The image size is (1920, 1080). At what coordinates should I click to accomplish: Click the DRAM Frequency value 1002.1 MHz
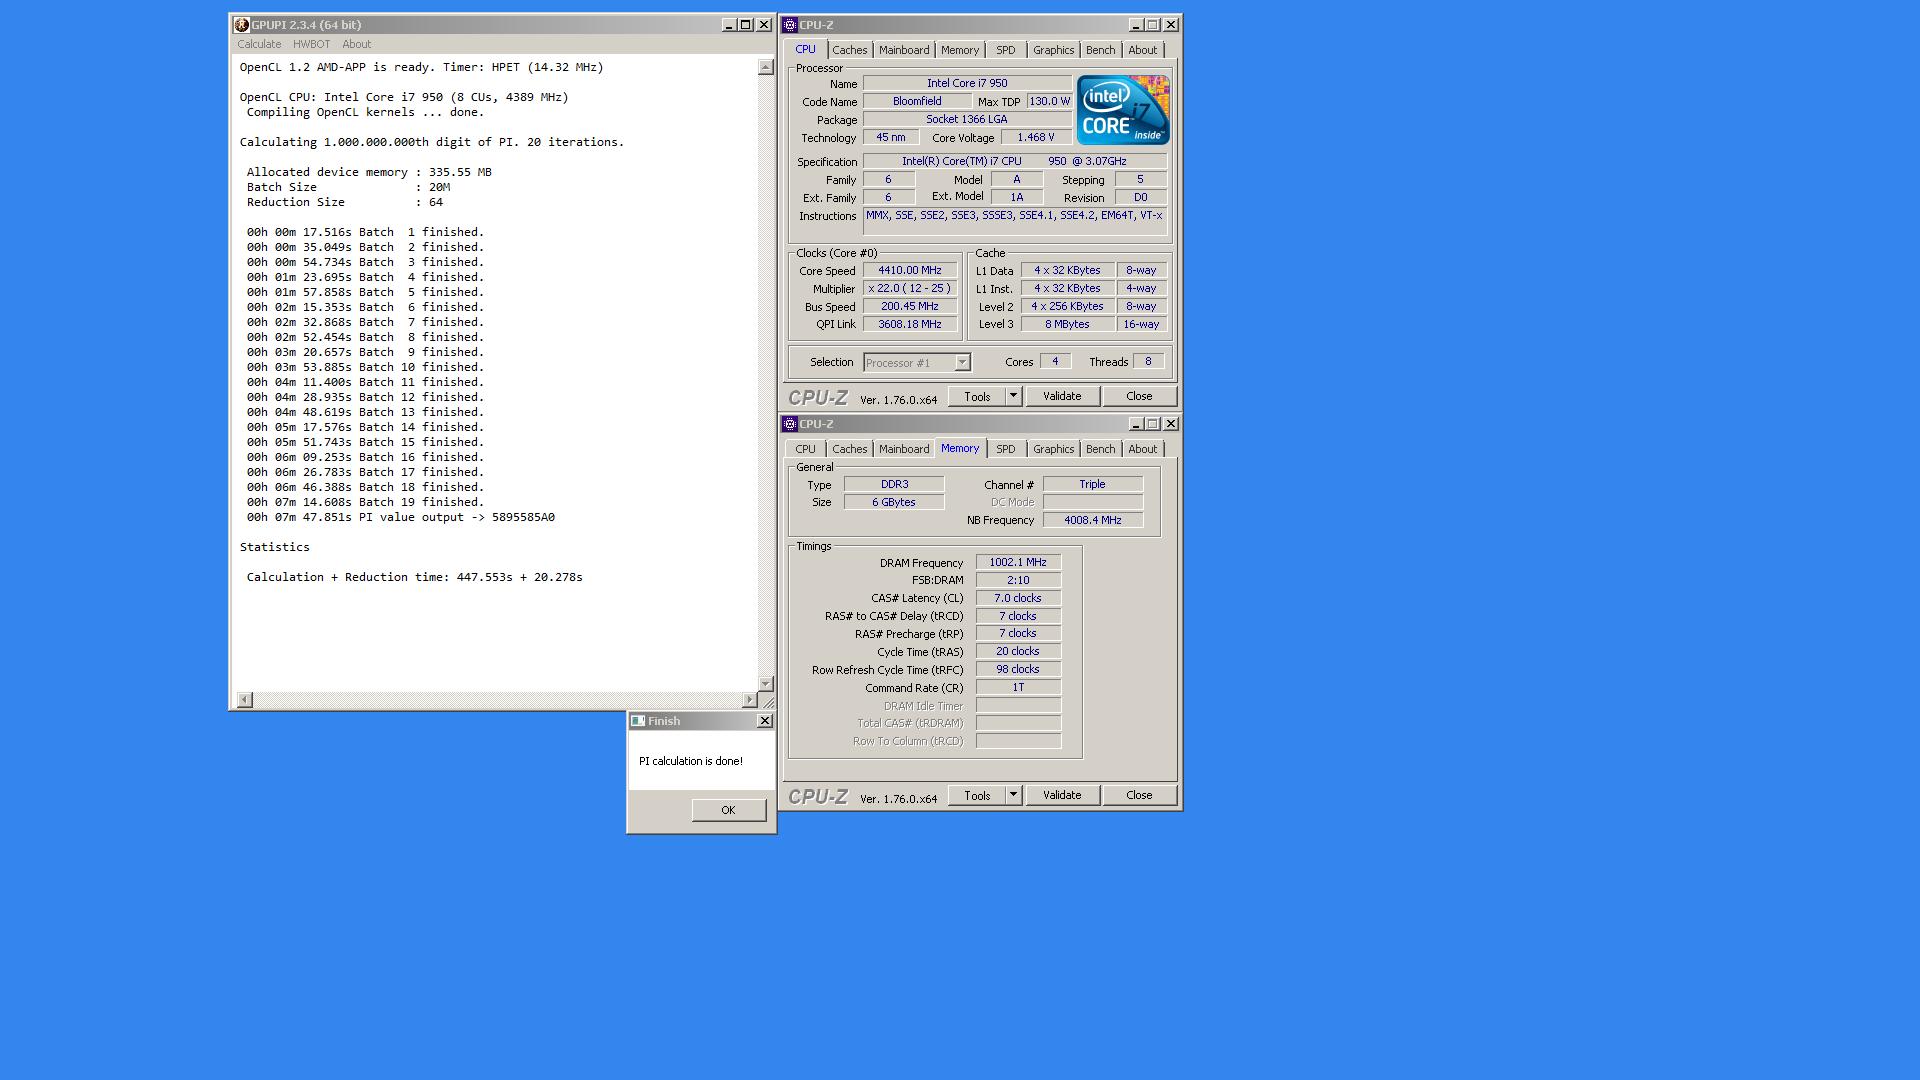click(x=1018, y=562)
